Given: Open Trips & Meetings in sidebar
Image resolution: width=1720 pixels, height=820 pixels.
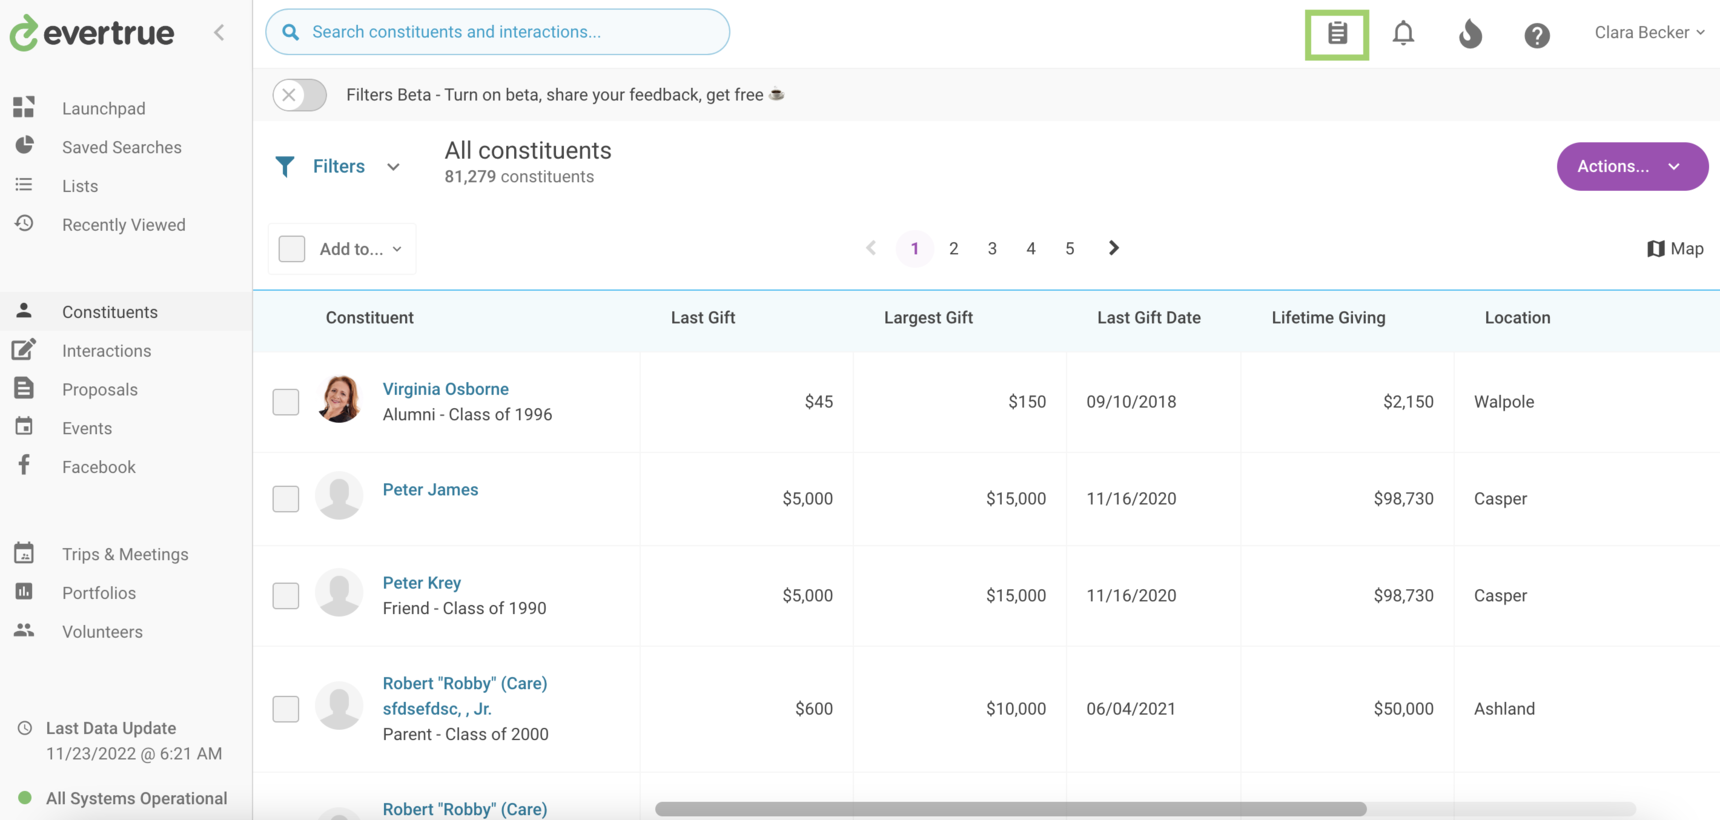Looking at the screenshot, I should tap(125, 554).
